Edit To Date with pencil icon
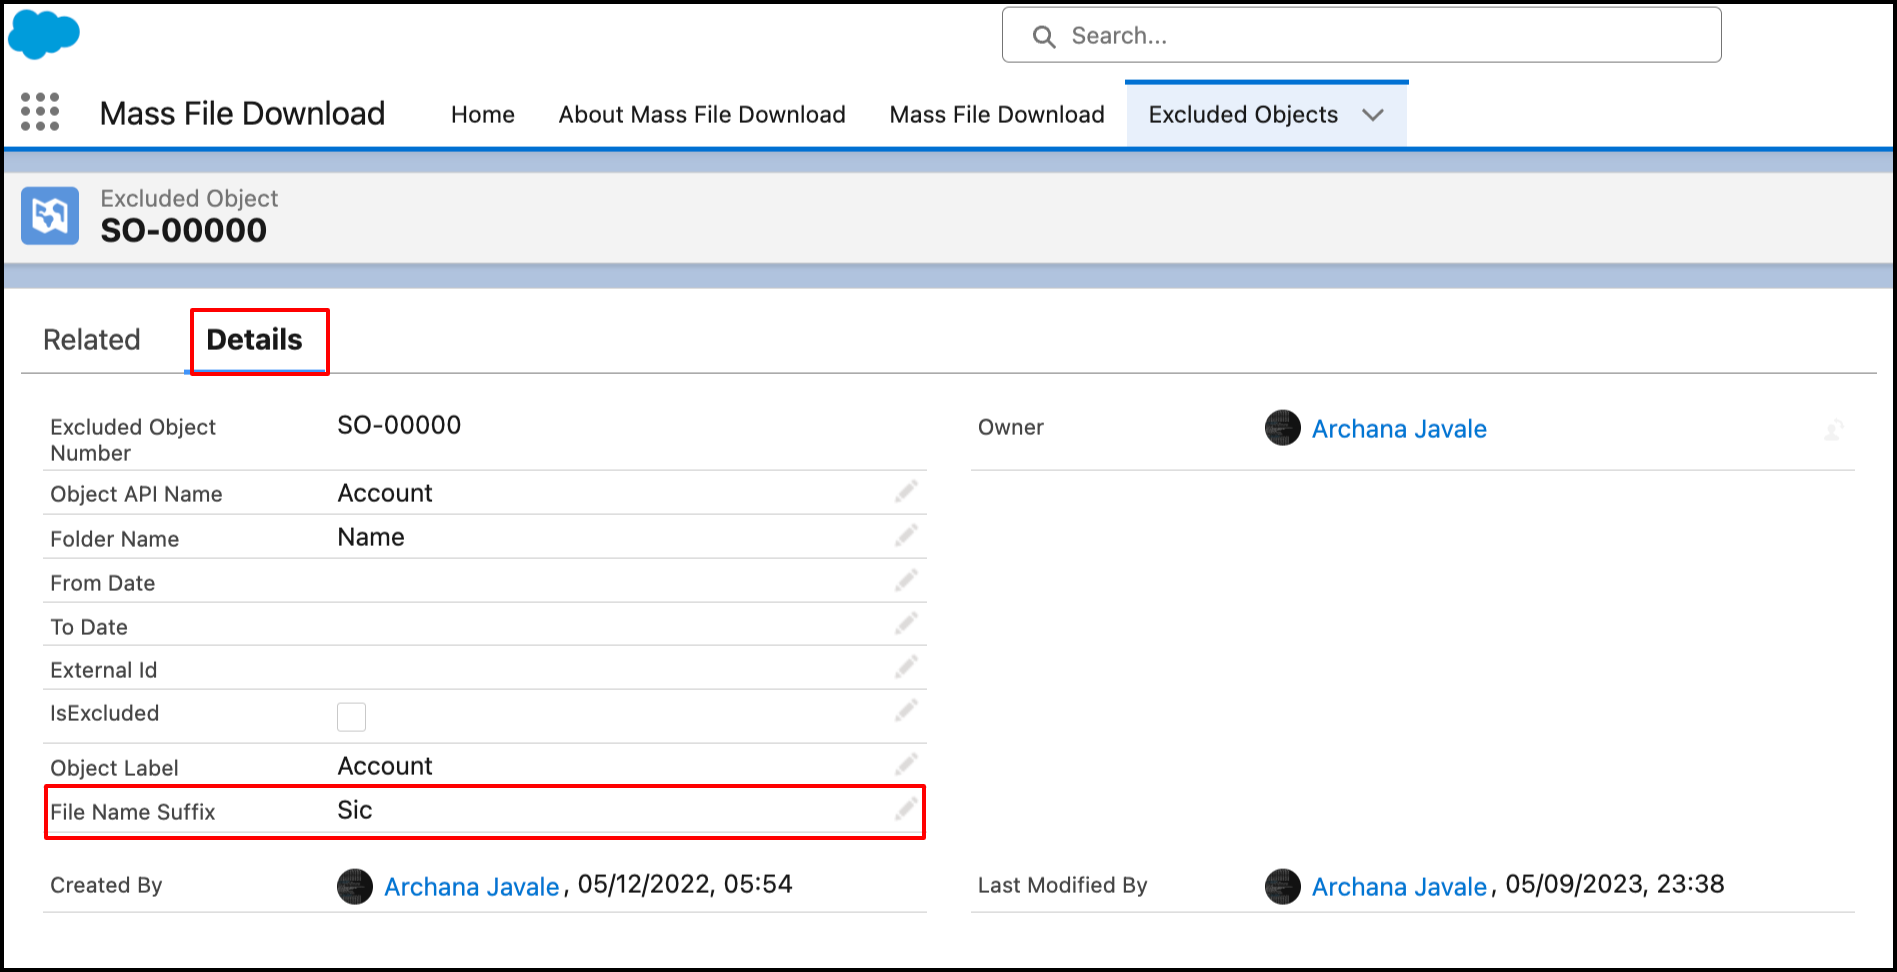 pos(906,624)
